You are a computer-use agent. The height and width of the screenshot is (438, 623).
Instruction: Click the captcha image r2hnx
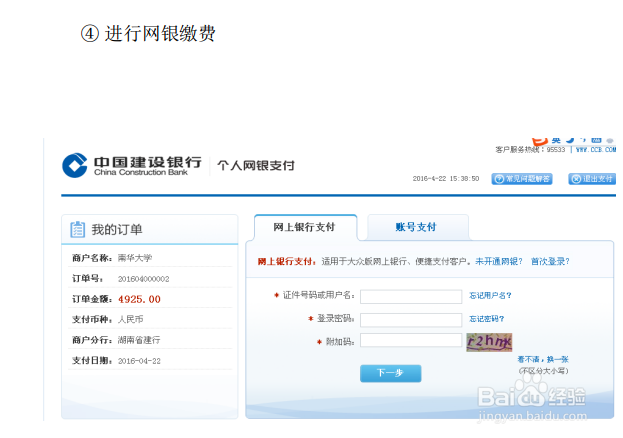coord(489,342)
